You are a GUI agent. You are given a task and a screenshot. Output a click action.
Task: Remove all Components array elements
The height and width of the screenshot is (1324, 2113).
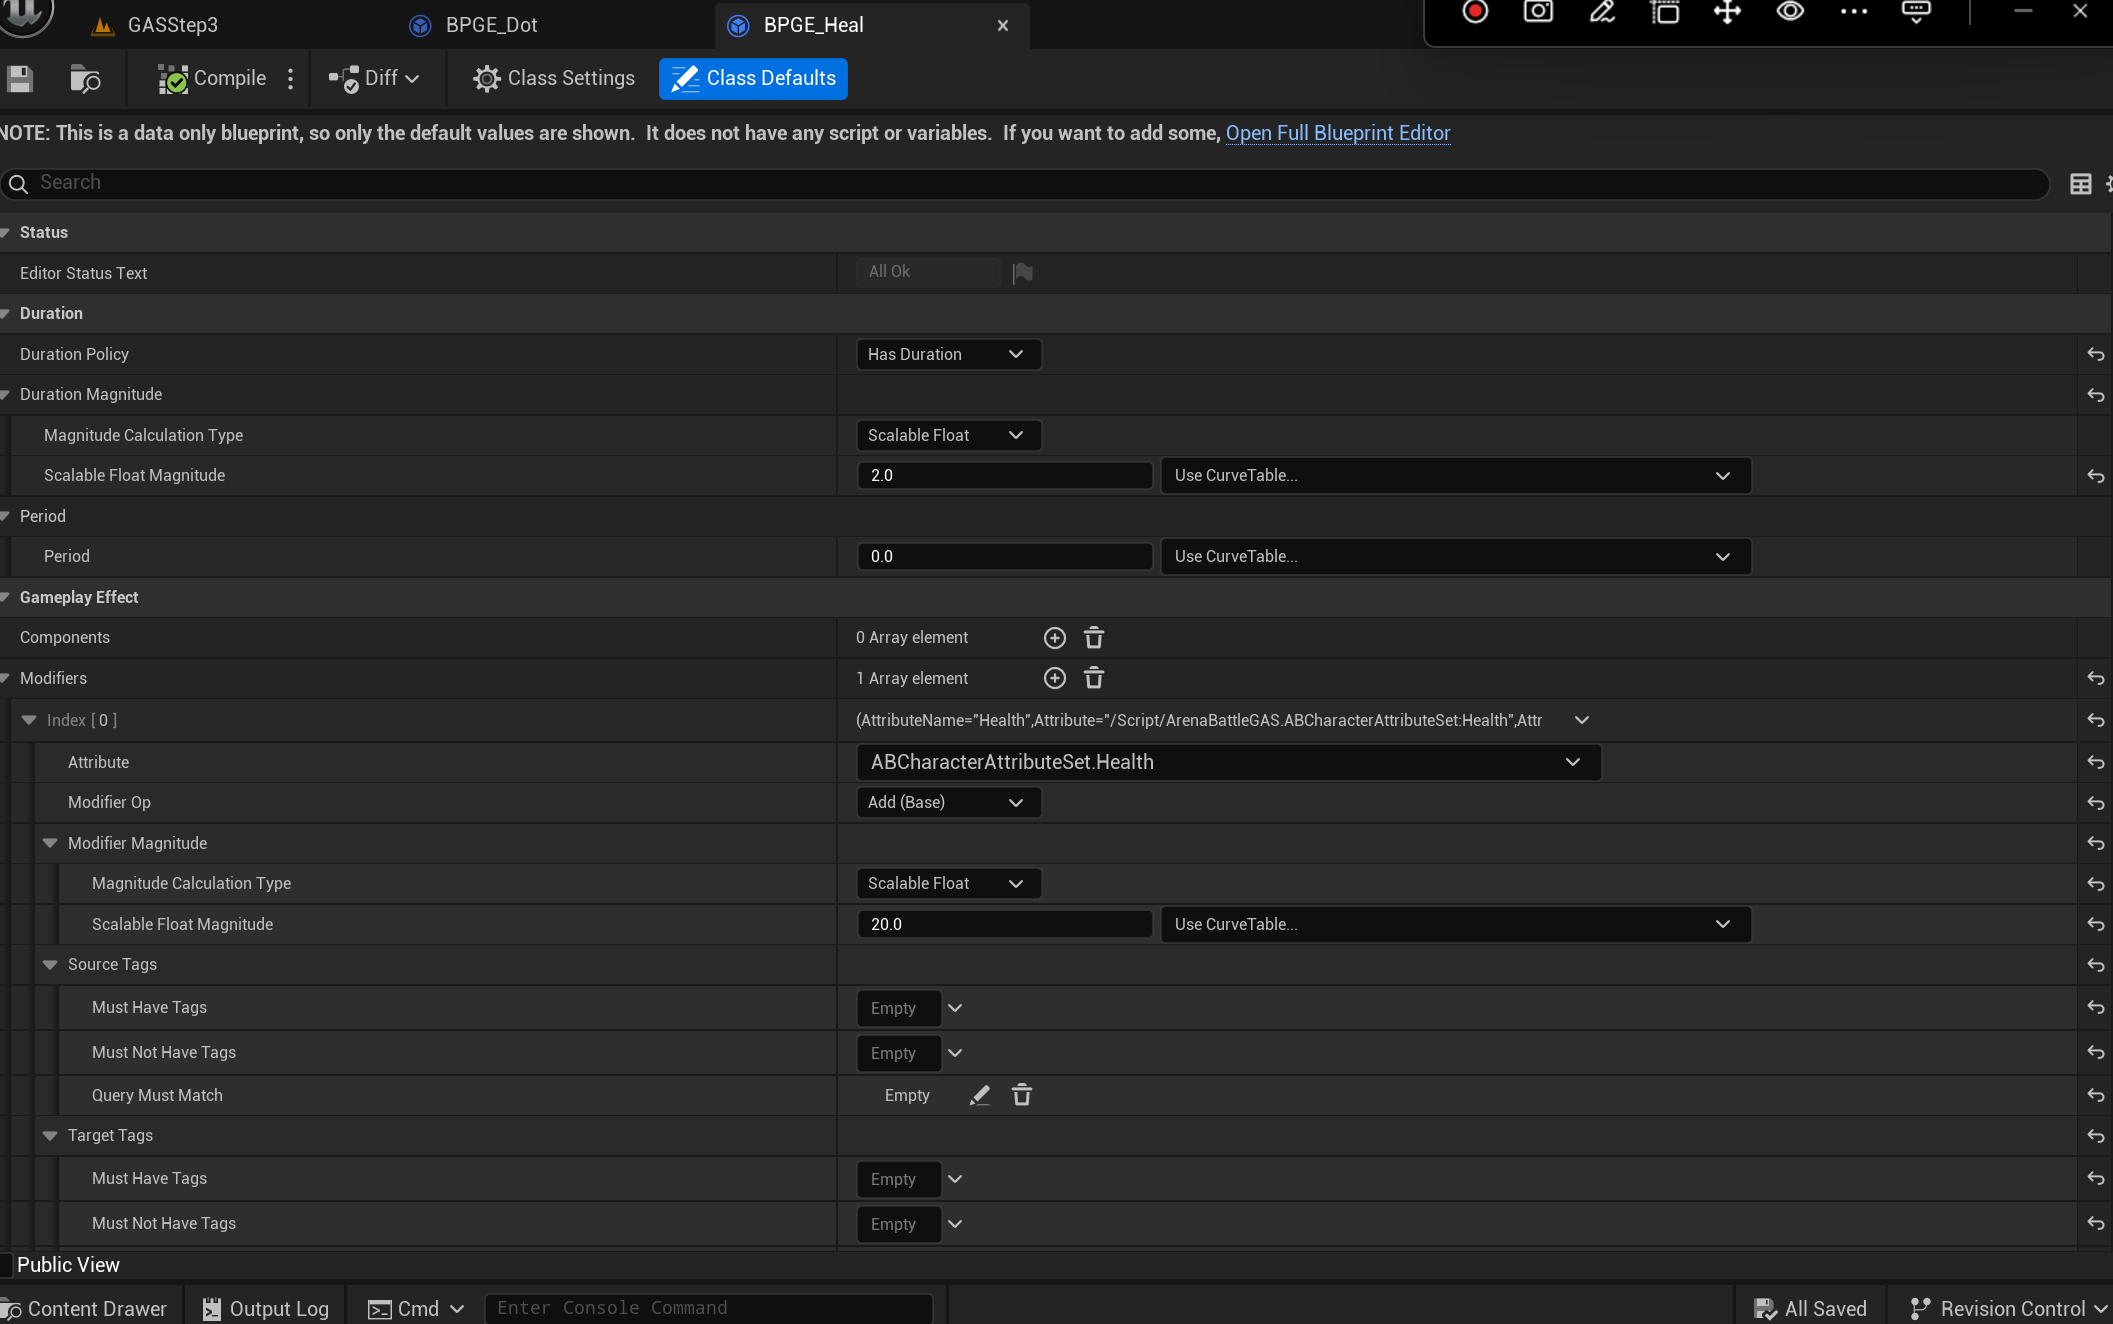coord(1094,638)
